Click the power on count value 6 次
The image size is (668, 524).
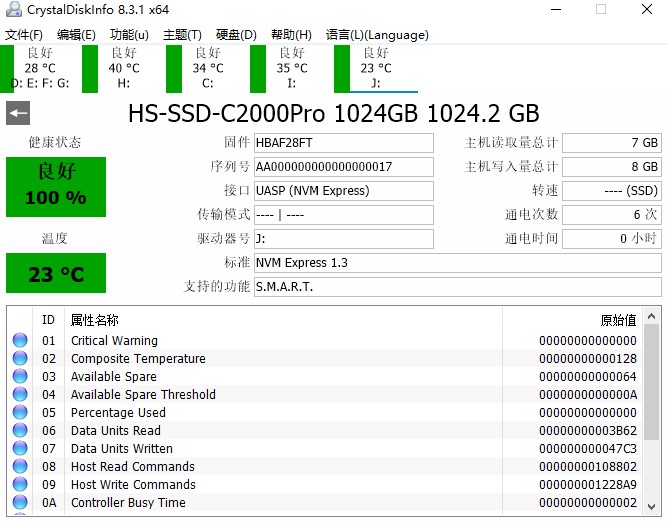[x=612, y=215]
